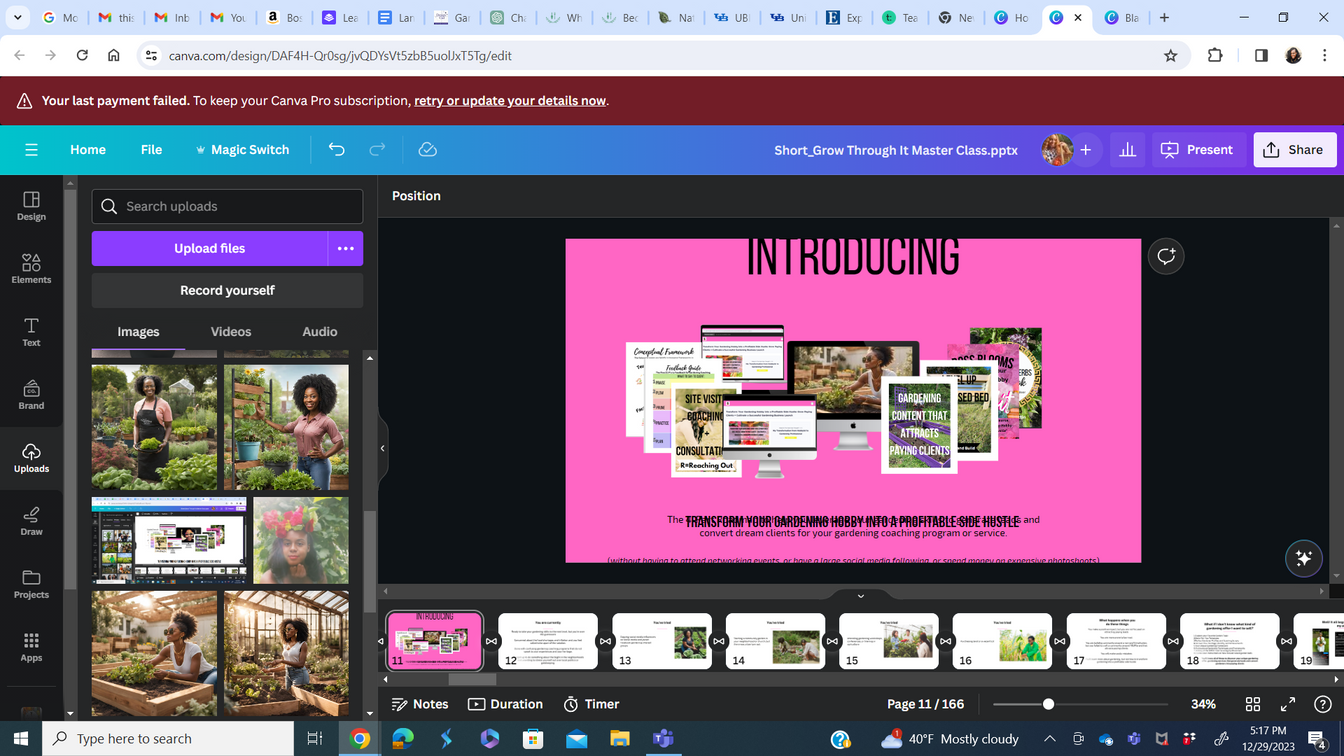Open the Canva hamburger menu
1344x756 pixels.
coord(31,150)
